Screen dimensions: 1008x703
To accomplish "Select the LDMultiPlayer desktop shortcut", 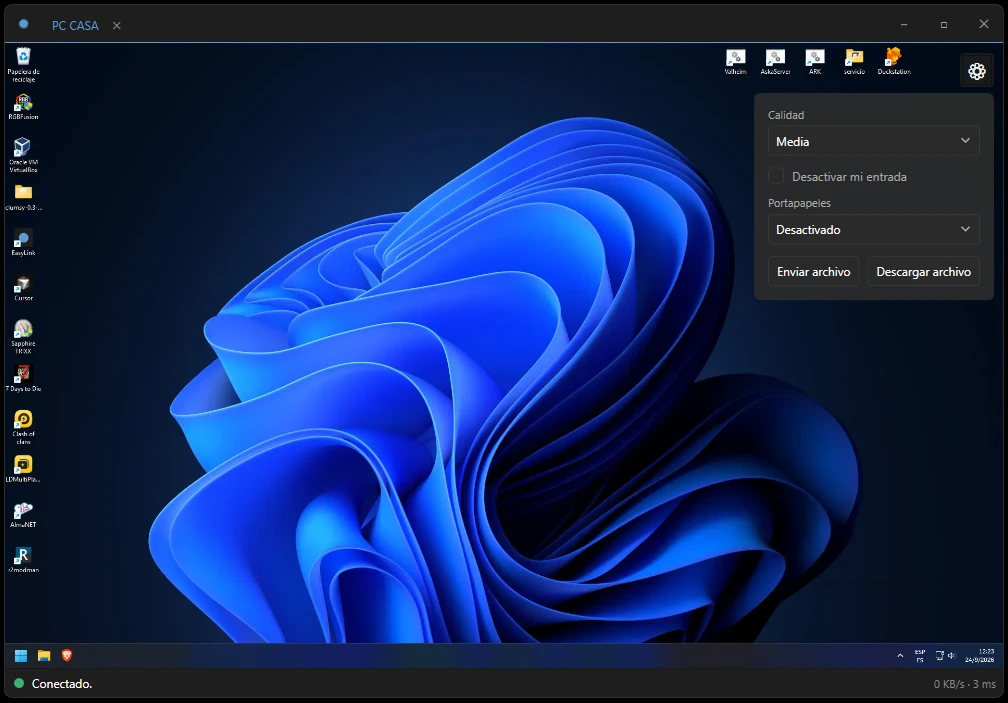I will pyautogui.click(x=23, y=469).
